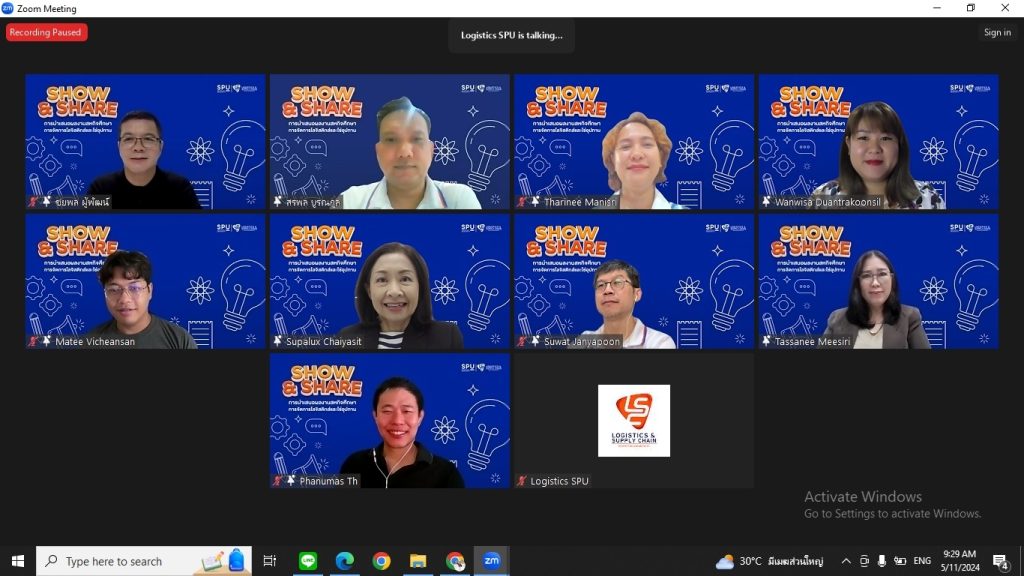The image size is (1024, 576).
Task: Select Wanwisa Duantrakoonsil's video tile
Action: click(878, 142)
